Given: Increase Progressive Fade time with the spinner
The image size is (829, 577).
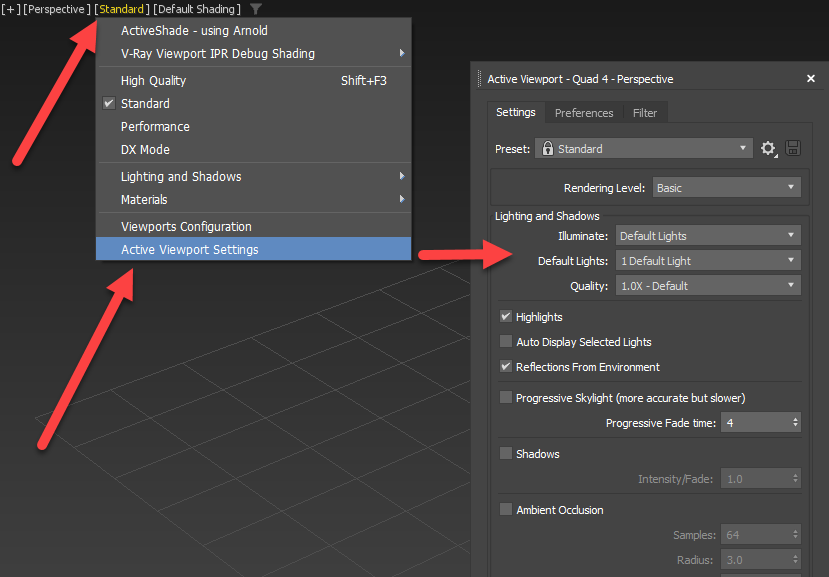Looking at the screenshot, I should pyautogui.click(x=795, y=418).
